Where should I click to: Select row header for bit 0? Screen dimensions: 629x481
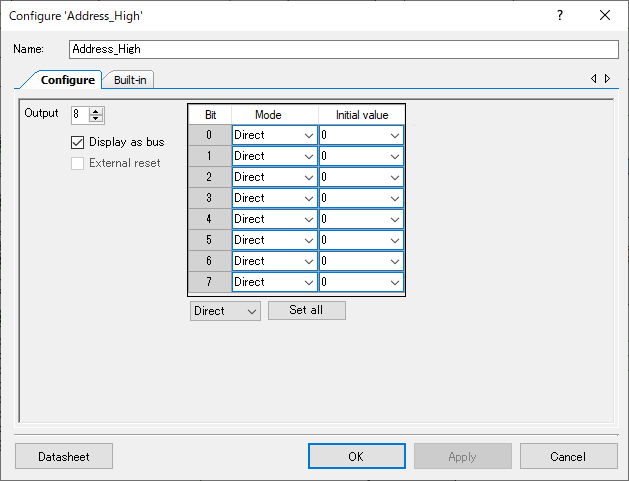(x=210, y=135)
